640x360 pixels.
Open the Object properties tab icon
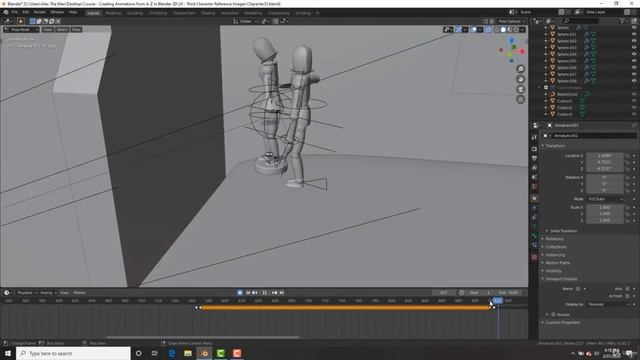(534, 198)
